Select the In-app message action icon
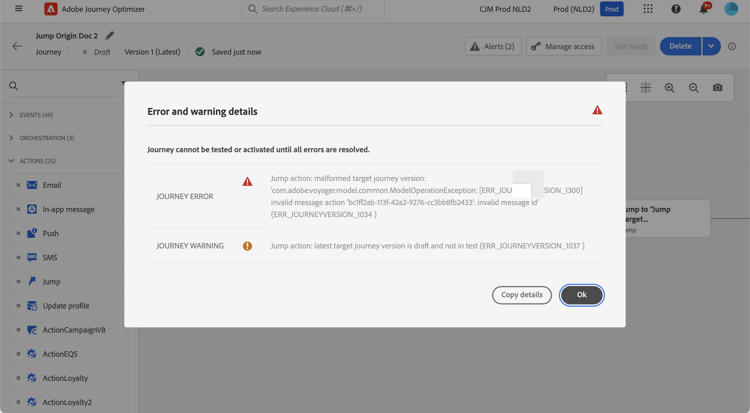The height and width of the screenshot is (413, 750). 32,209
